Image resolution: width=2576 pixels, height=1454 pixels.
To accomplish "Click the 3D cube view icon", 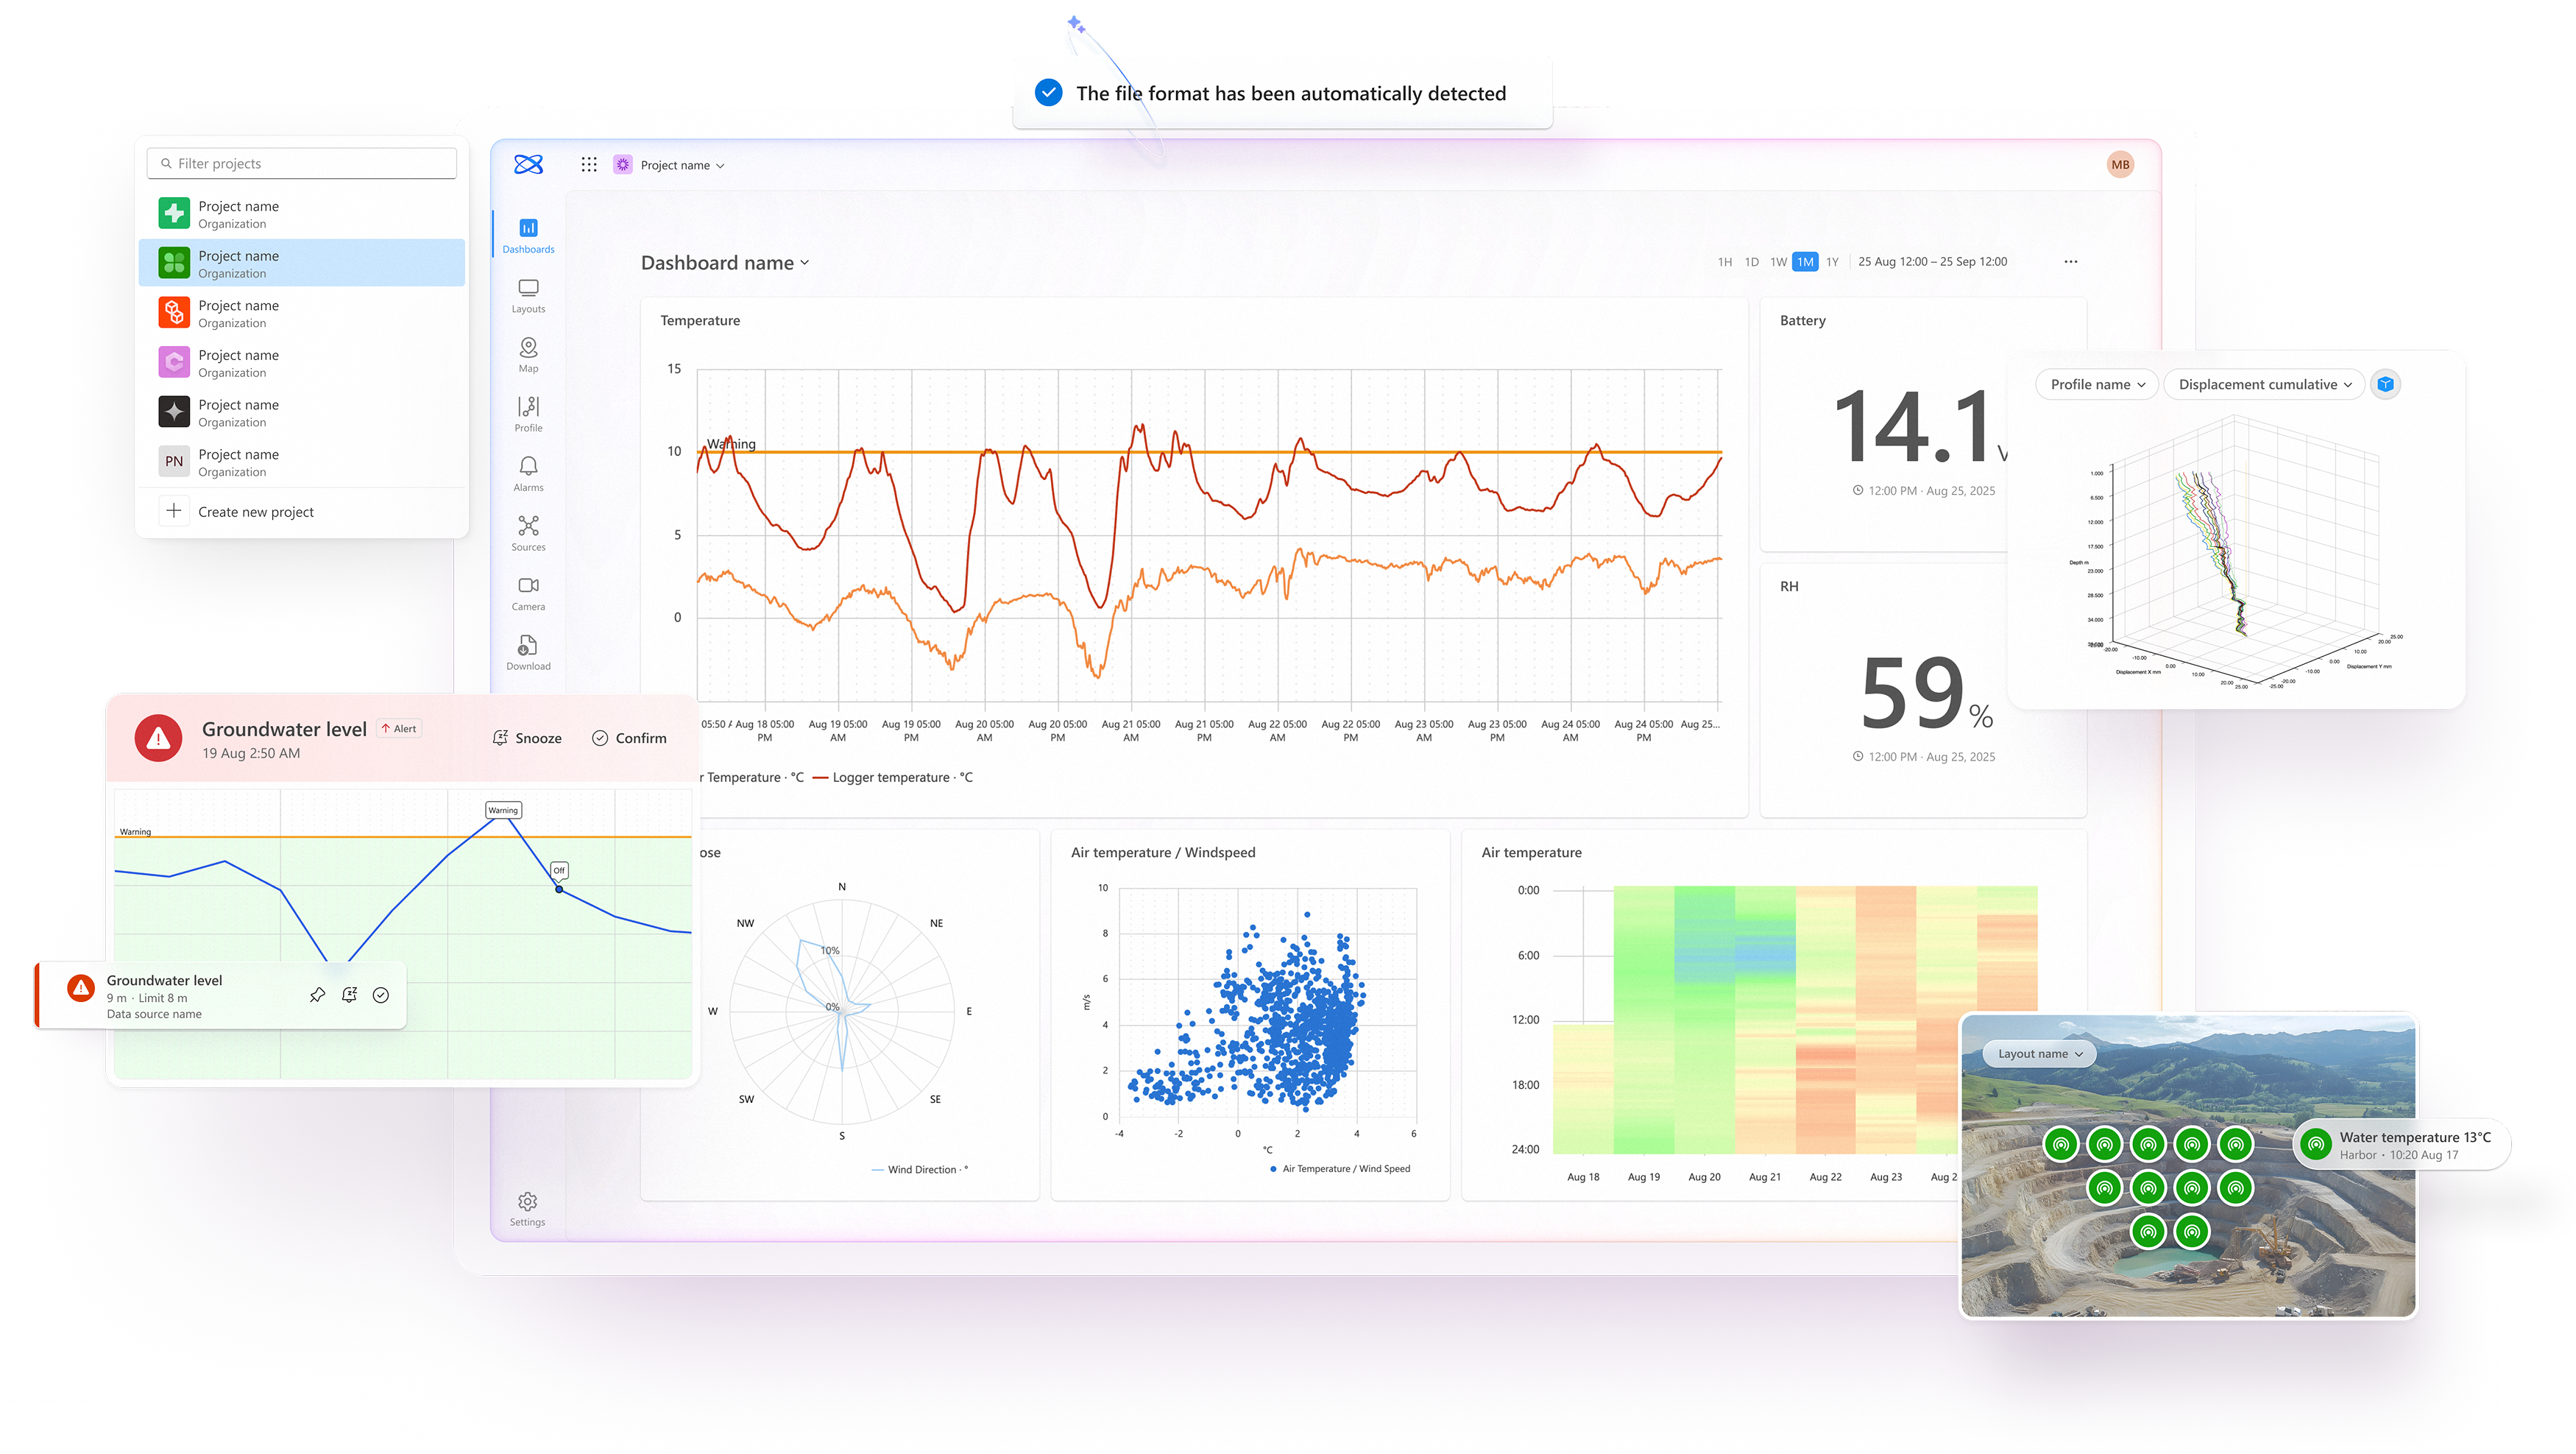I will [x=2385, y=384].
